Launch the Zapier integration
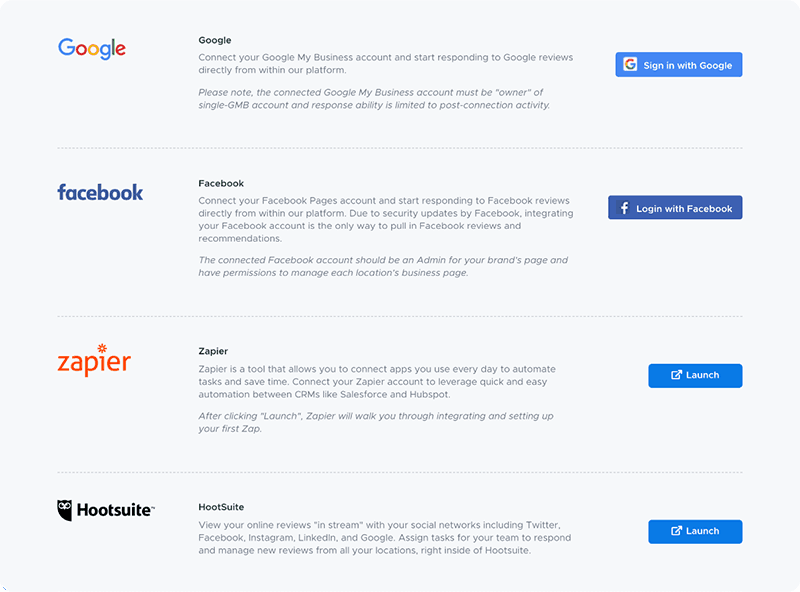 click(x=695, y=376)
